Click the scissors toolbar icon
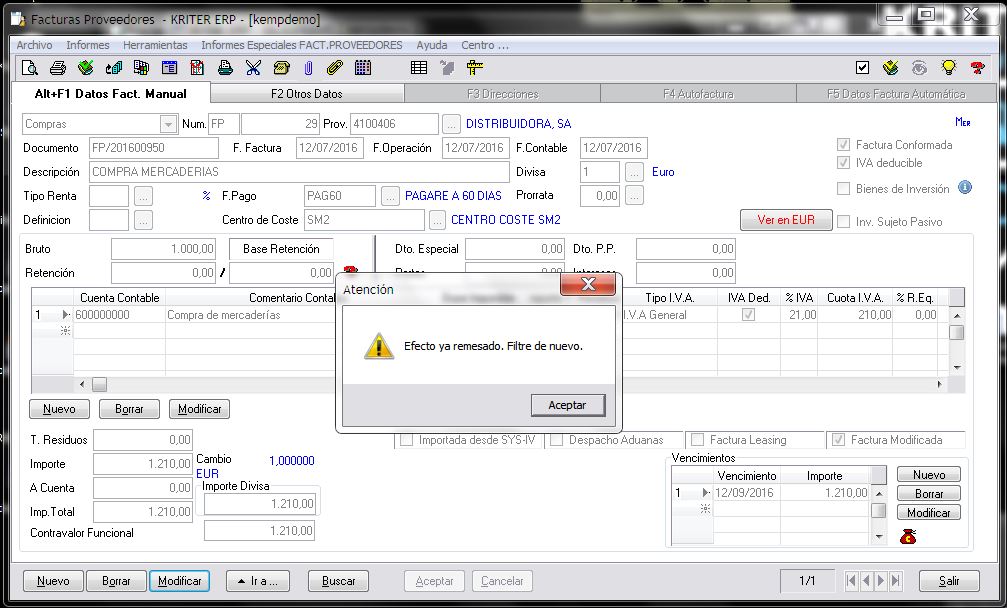Image resolution: width=1007 pixels, height=608 pixels. coord(253,67)
